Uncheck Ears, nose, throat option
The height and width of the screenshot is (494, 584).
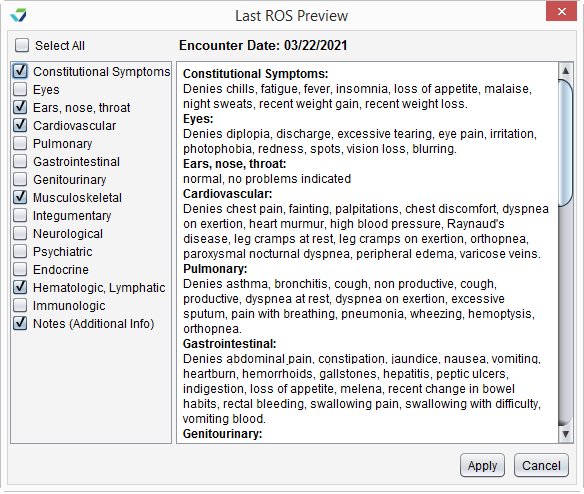20,107
